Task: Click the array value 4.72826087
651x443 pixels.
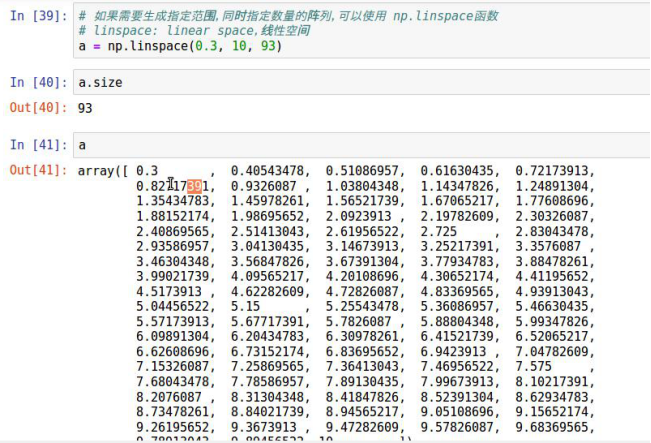Action: pos(362,291)
